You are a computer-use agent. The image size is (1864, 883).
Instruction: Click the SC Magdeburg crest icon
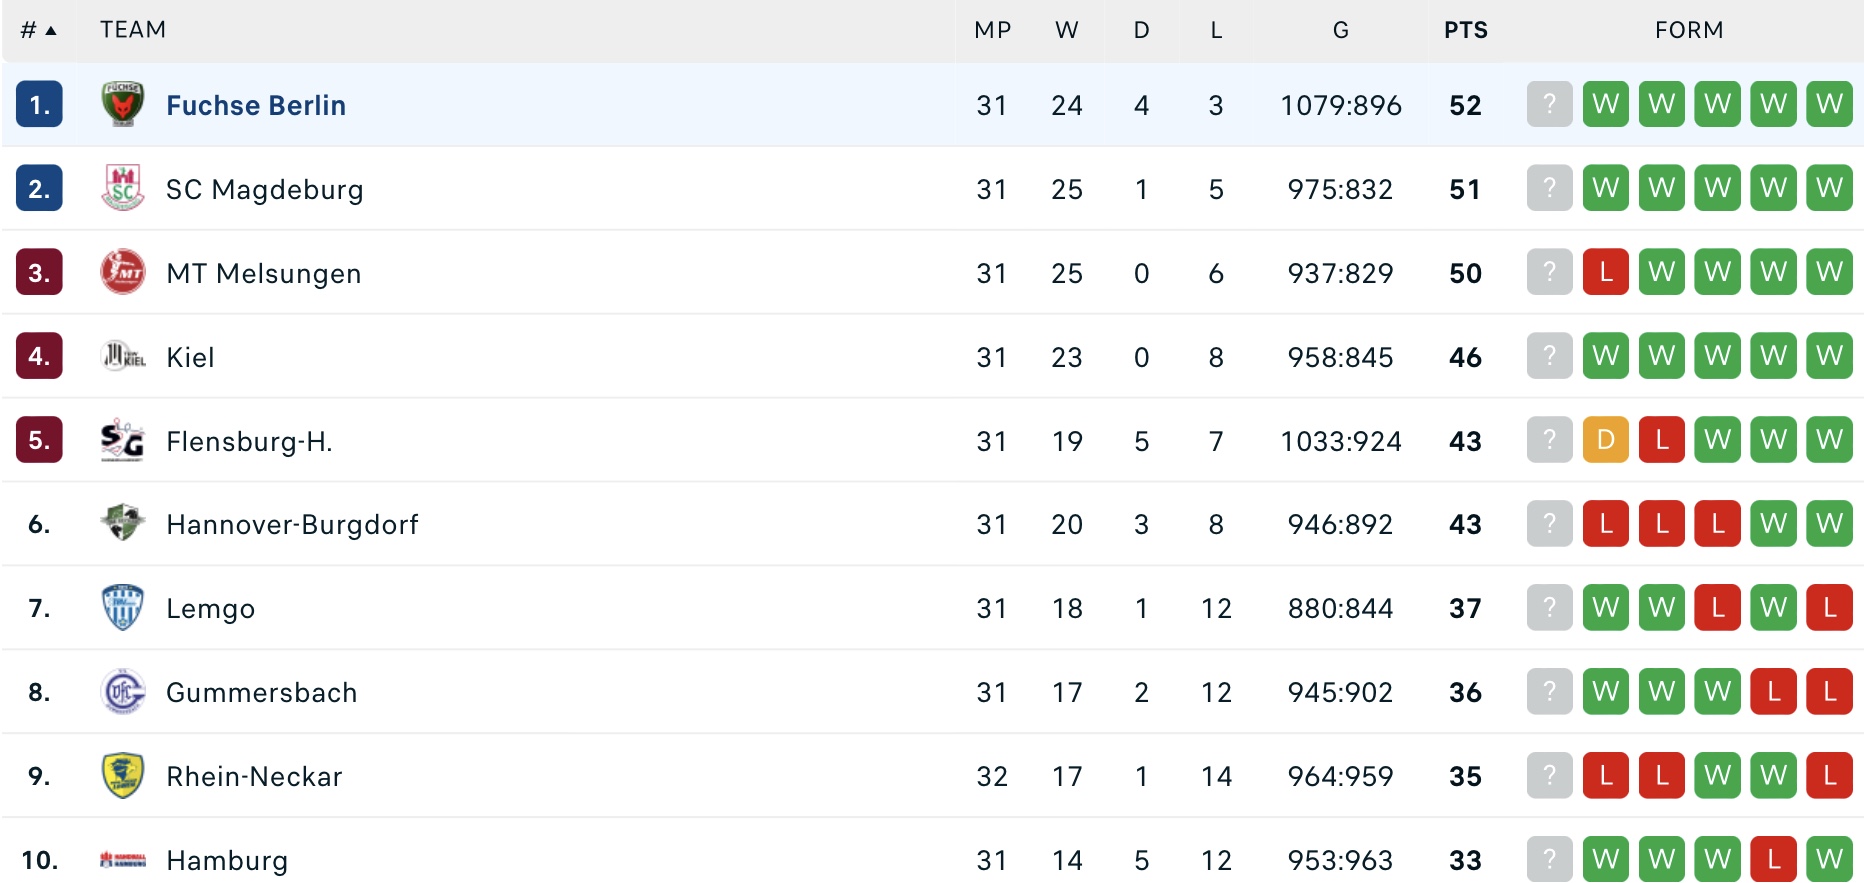tap(123, 188)
